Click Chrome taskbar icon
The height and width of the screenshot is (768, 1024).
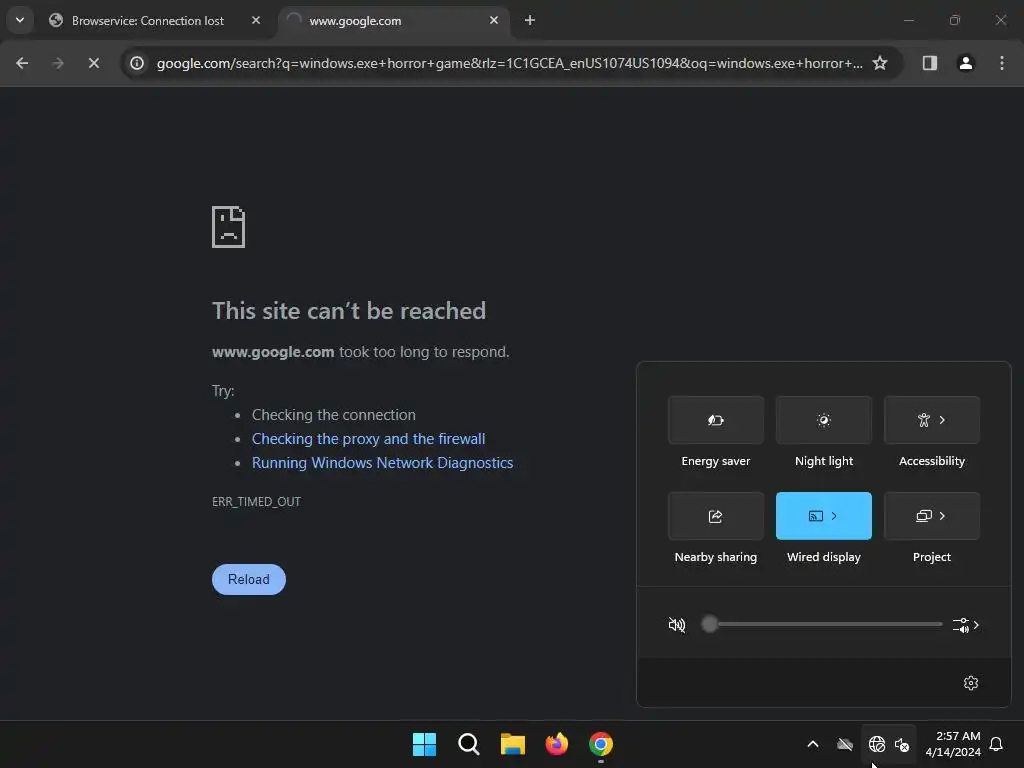601,744
